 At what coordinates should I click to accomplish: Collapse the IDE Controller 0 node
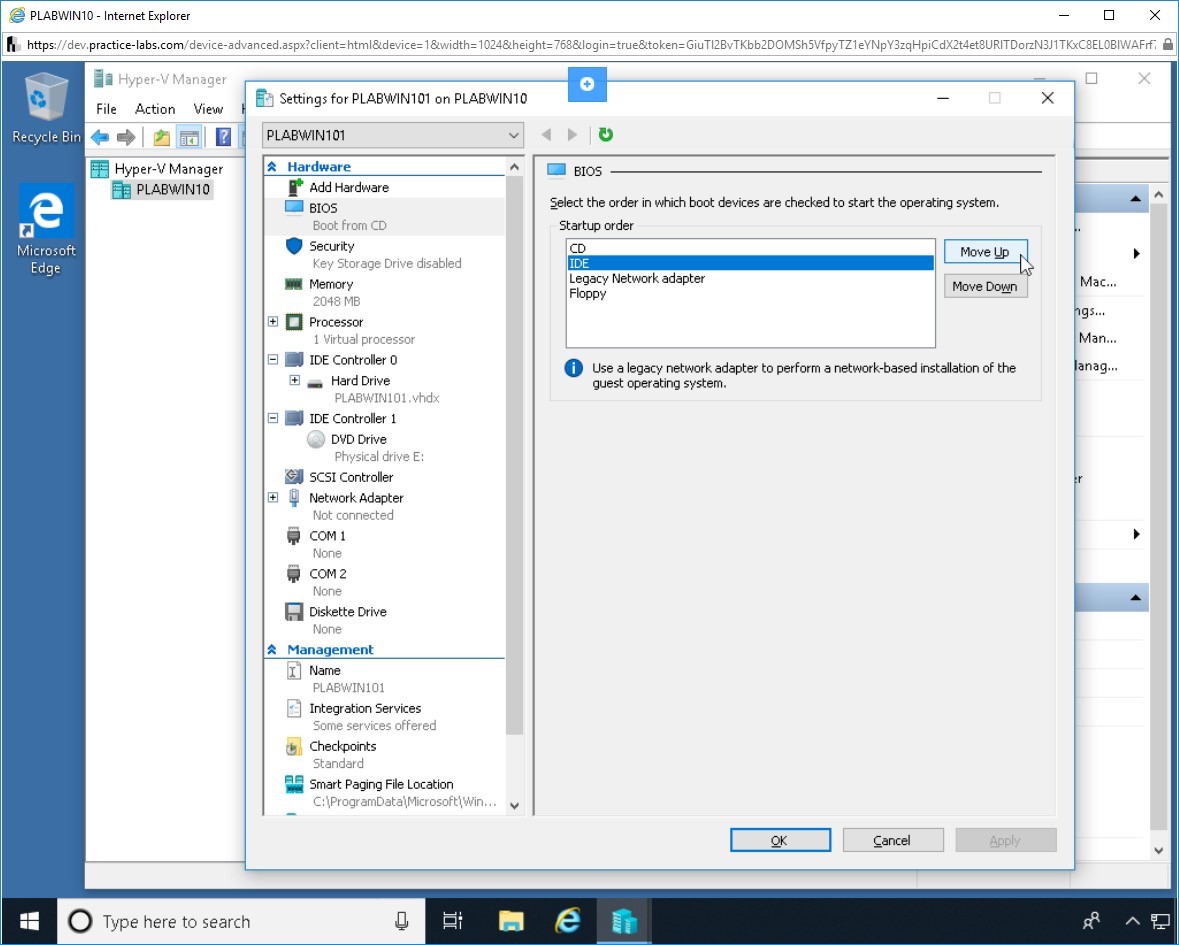coord(273,359)
